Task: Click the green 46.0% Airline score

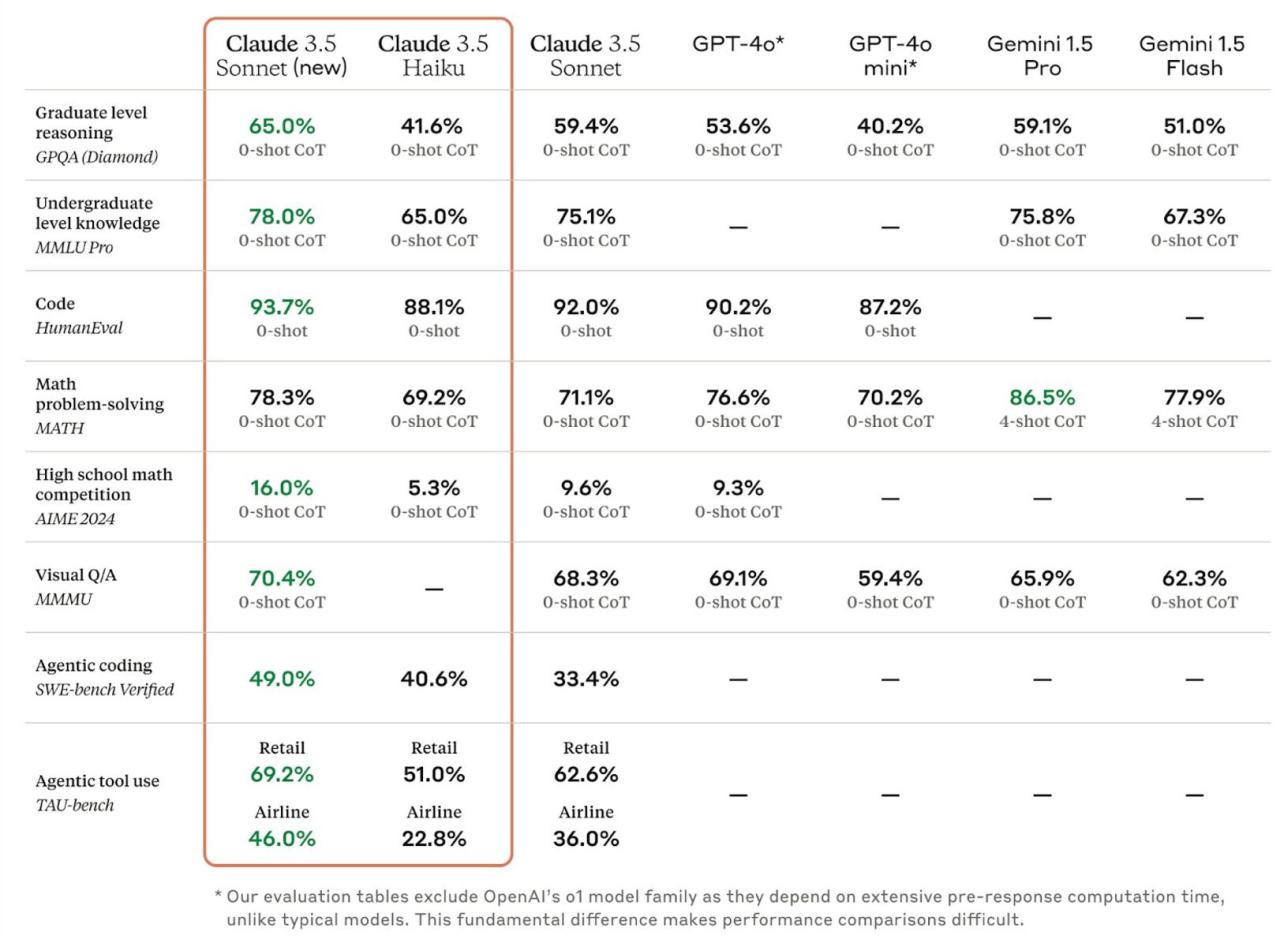Action: coord(281,839)
